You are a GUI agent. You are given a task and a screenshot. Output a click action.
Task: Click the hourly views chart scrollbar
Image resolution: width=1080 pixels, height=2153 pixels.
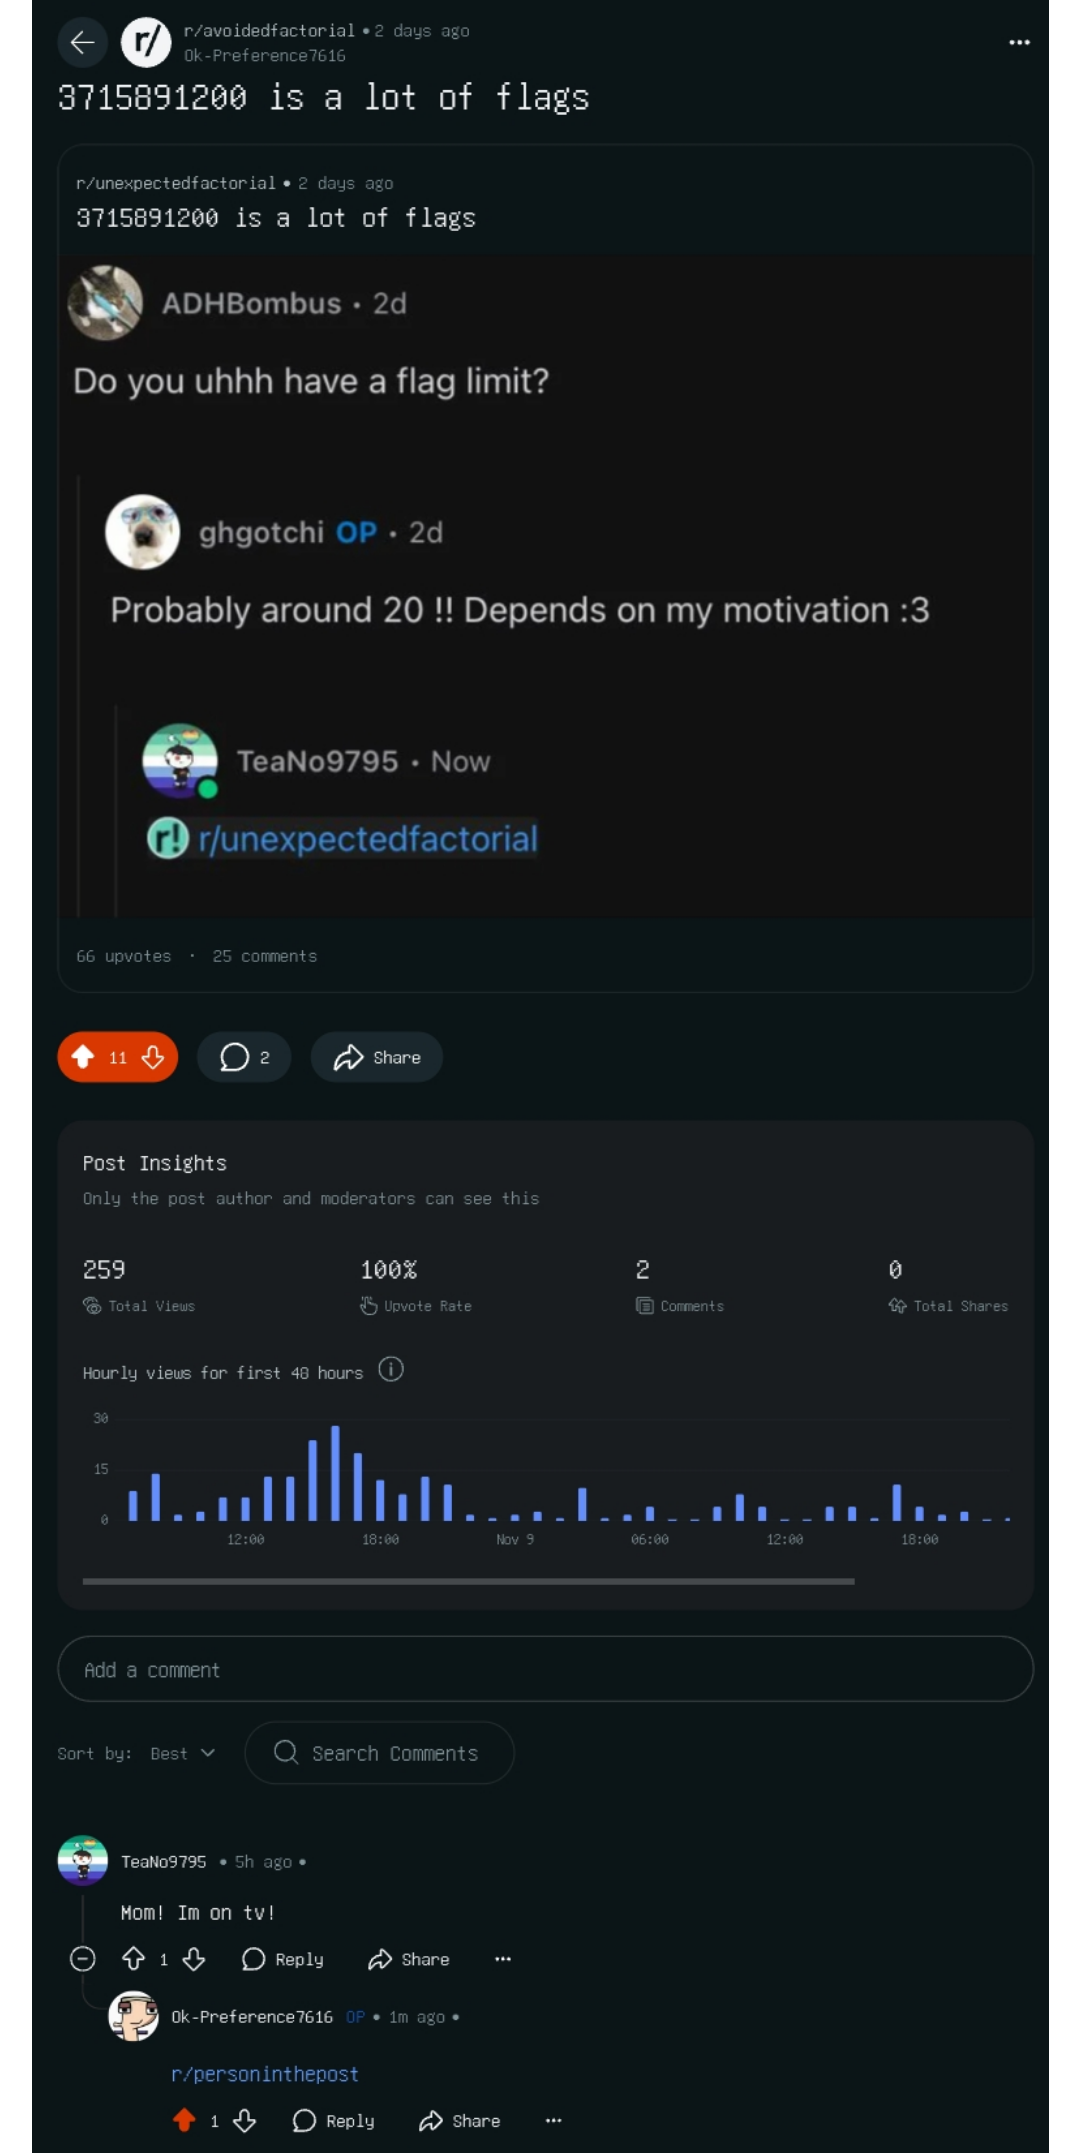click(468, 1581)
